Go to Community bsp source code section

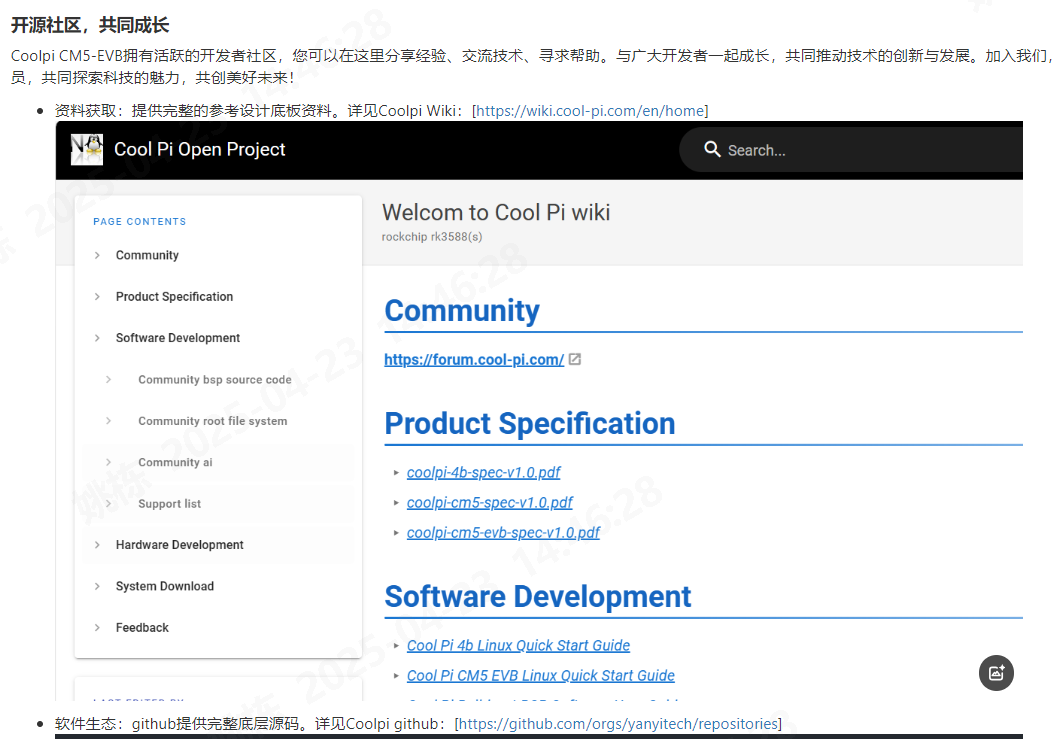pos(215,380)
